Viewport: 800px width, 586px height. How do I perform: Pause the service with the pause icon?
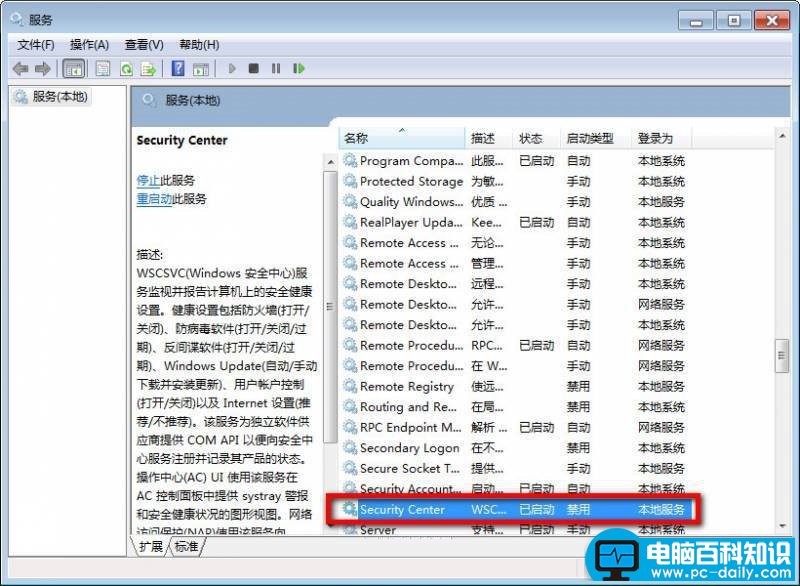[x=277, y=68]
